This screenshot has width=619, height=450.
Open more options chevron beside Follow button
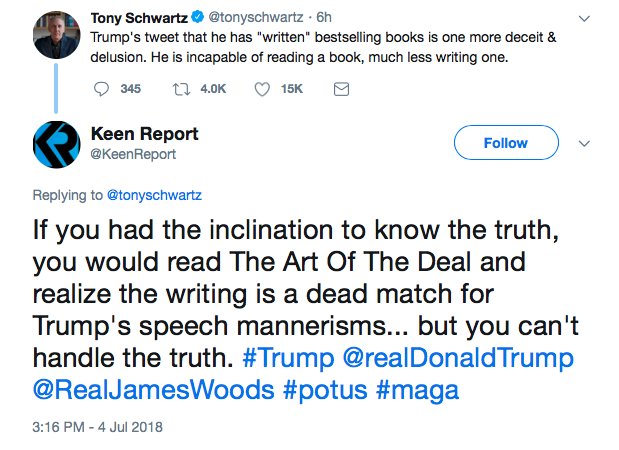coord(583,143)
